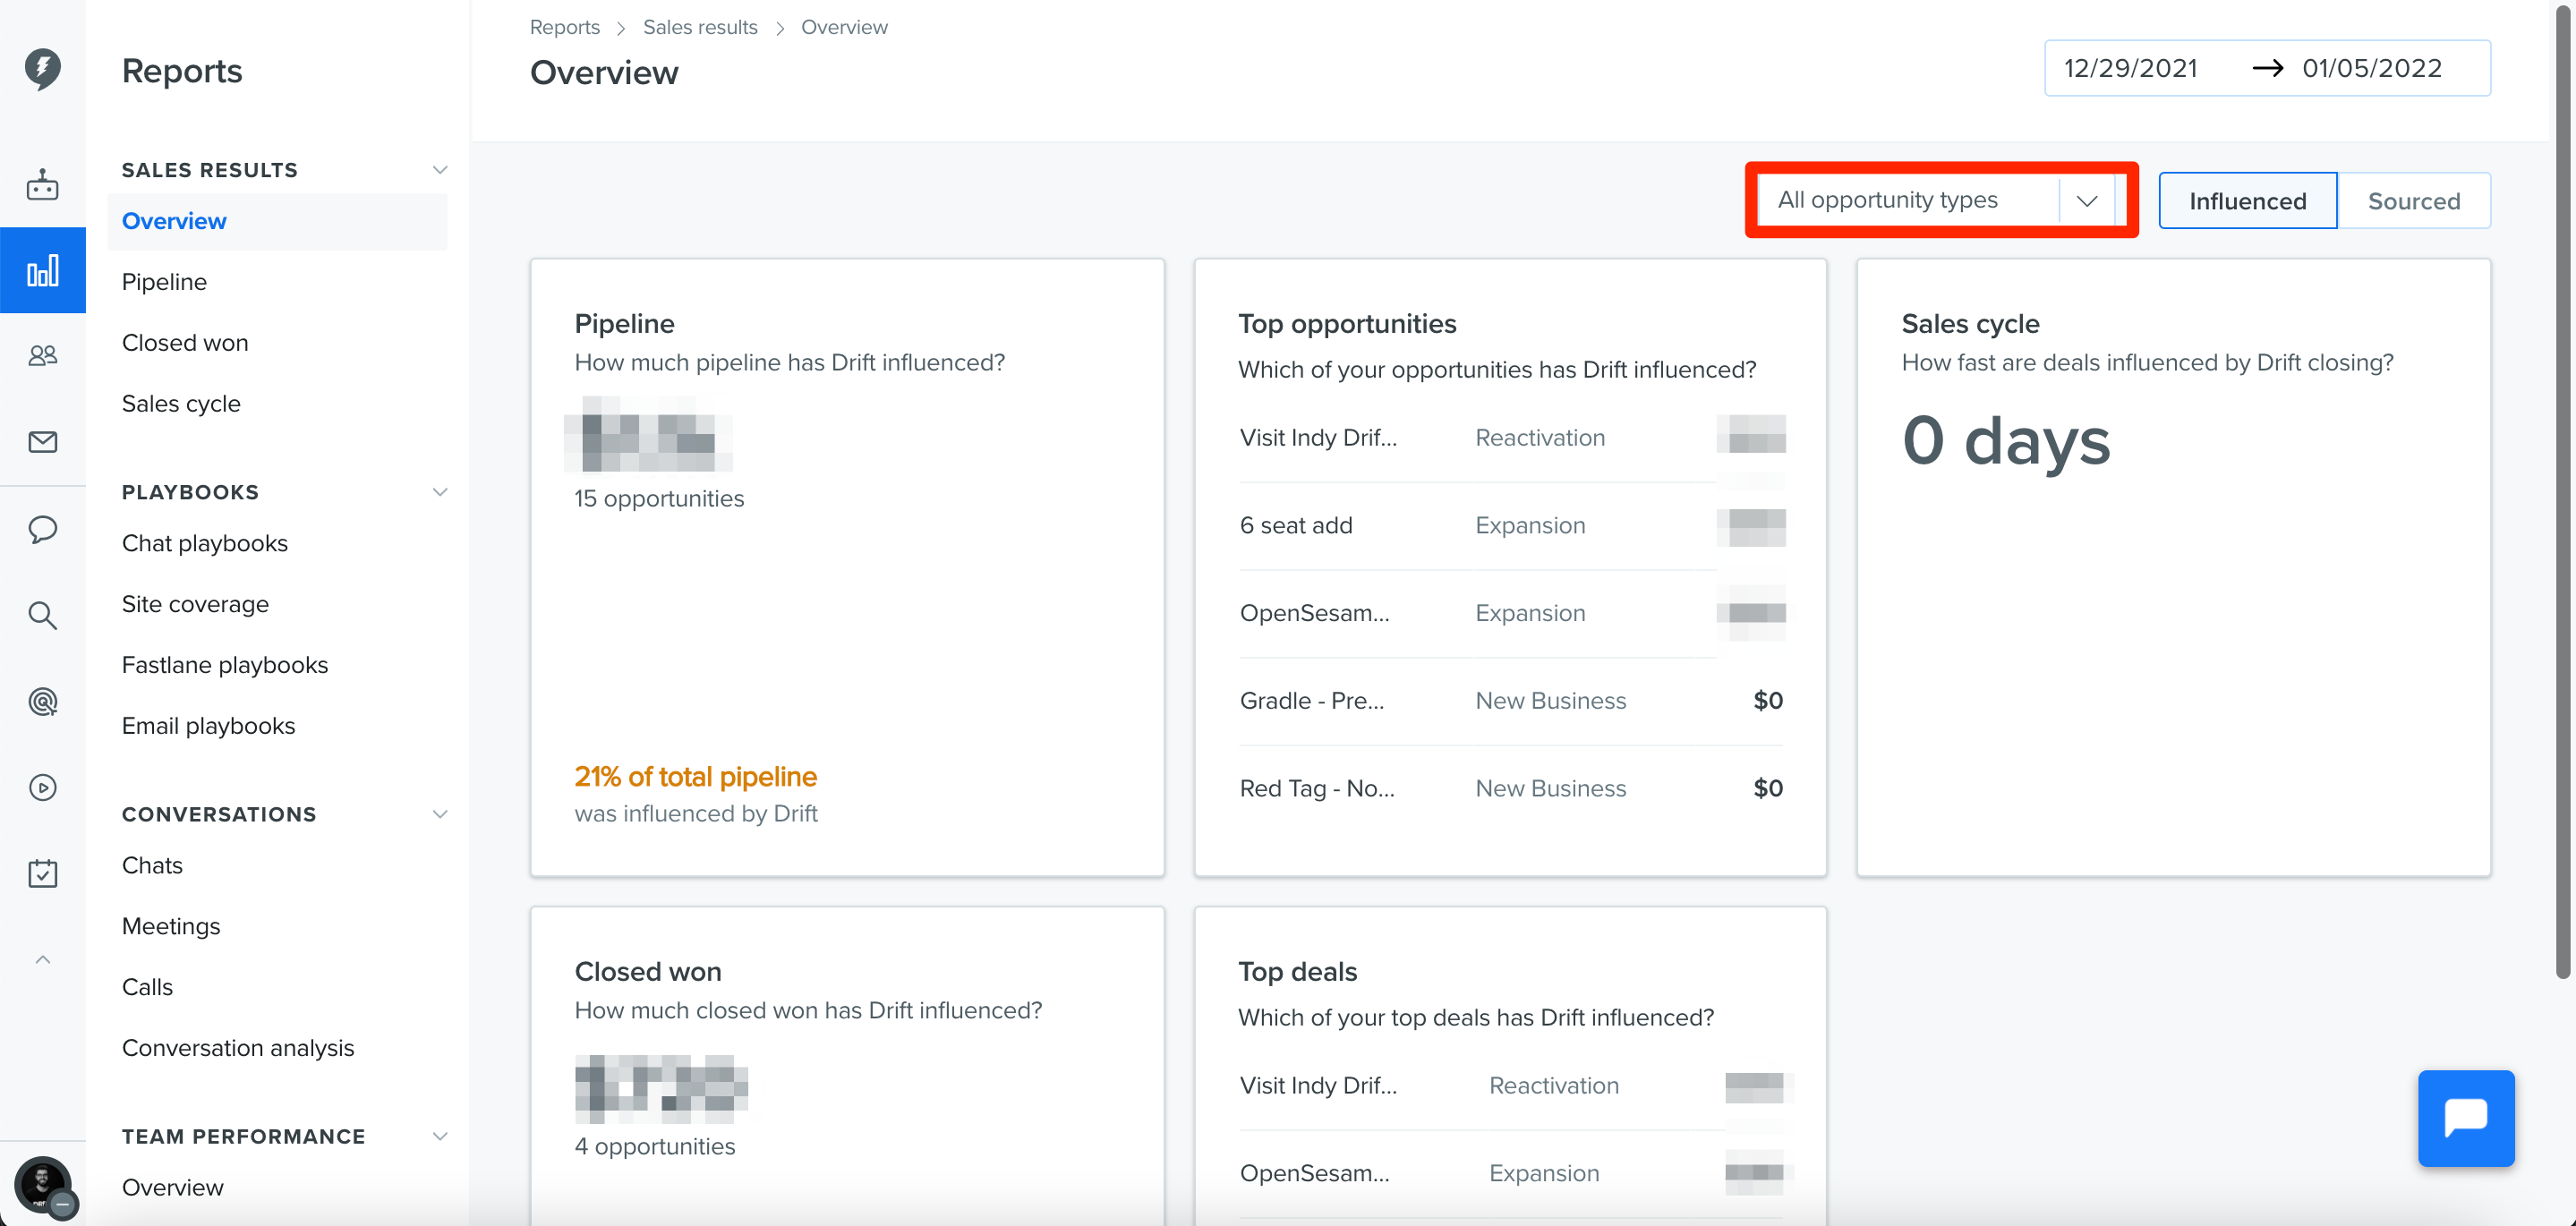This screenshot has height=1226, width=2576.
Task: Open Conversation analysis report
Action: pyautogui.click(x=238, y=1048)
